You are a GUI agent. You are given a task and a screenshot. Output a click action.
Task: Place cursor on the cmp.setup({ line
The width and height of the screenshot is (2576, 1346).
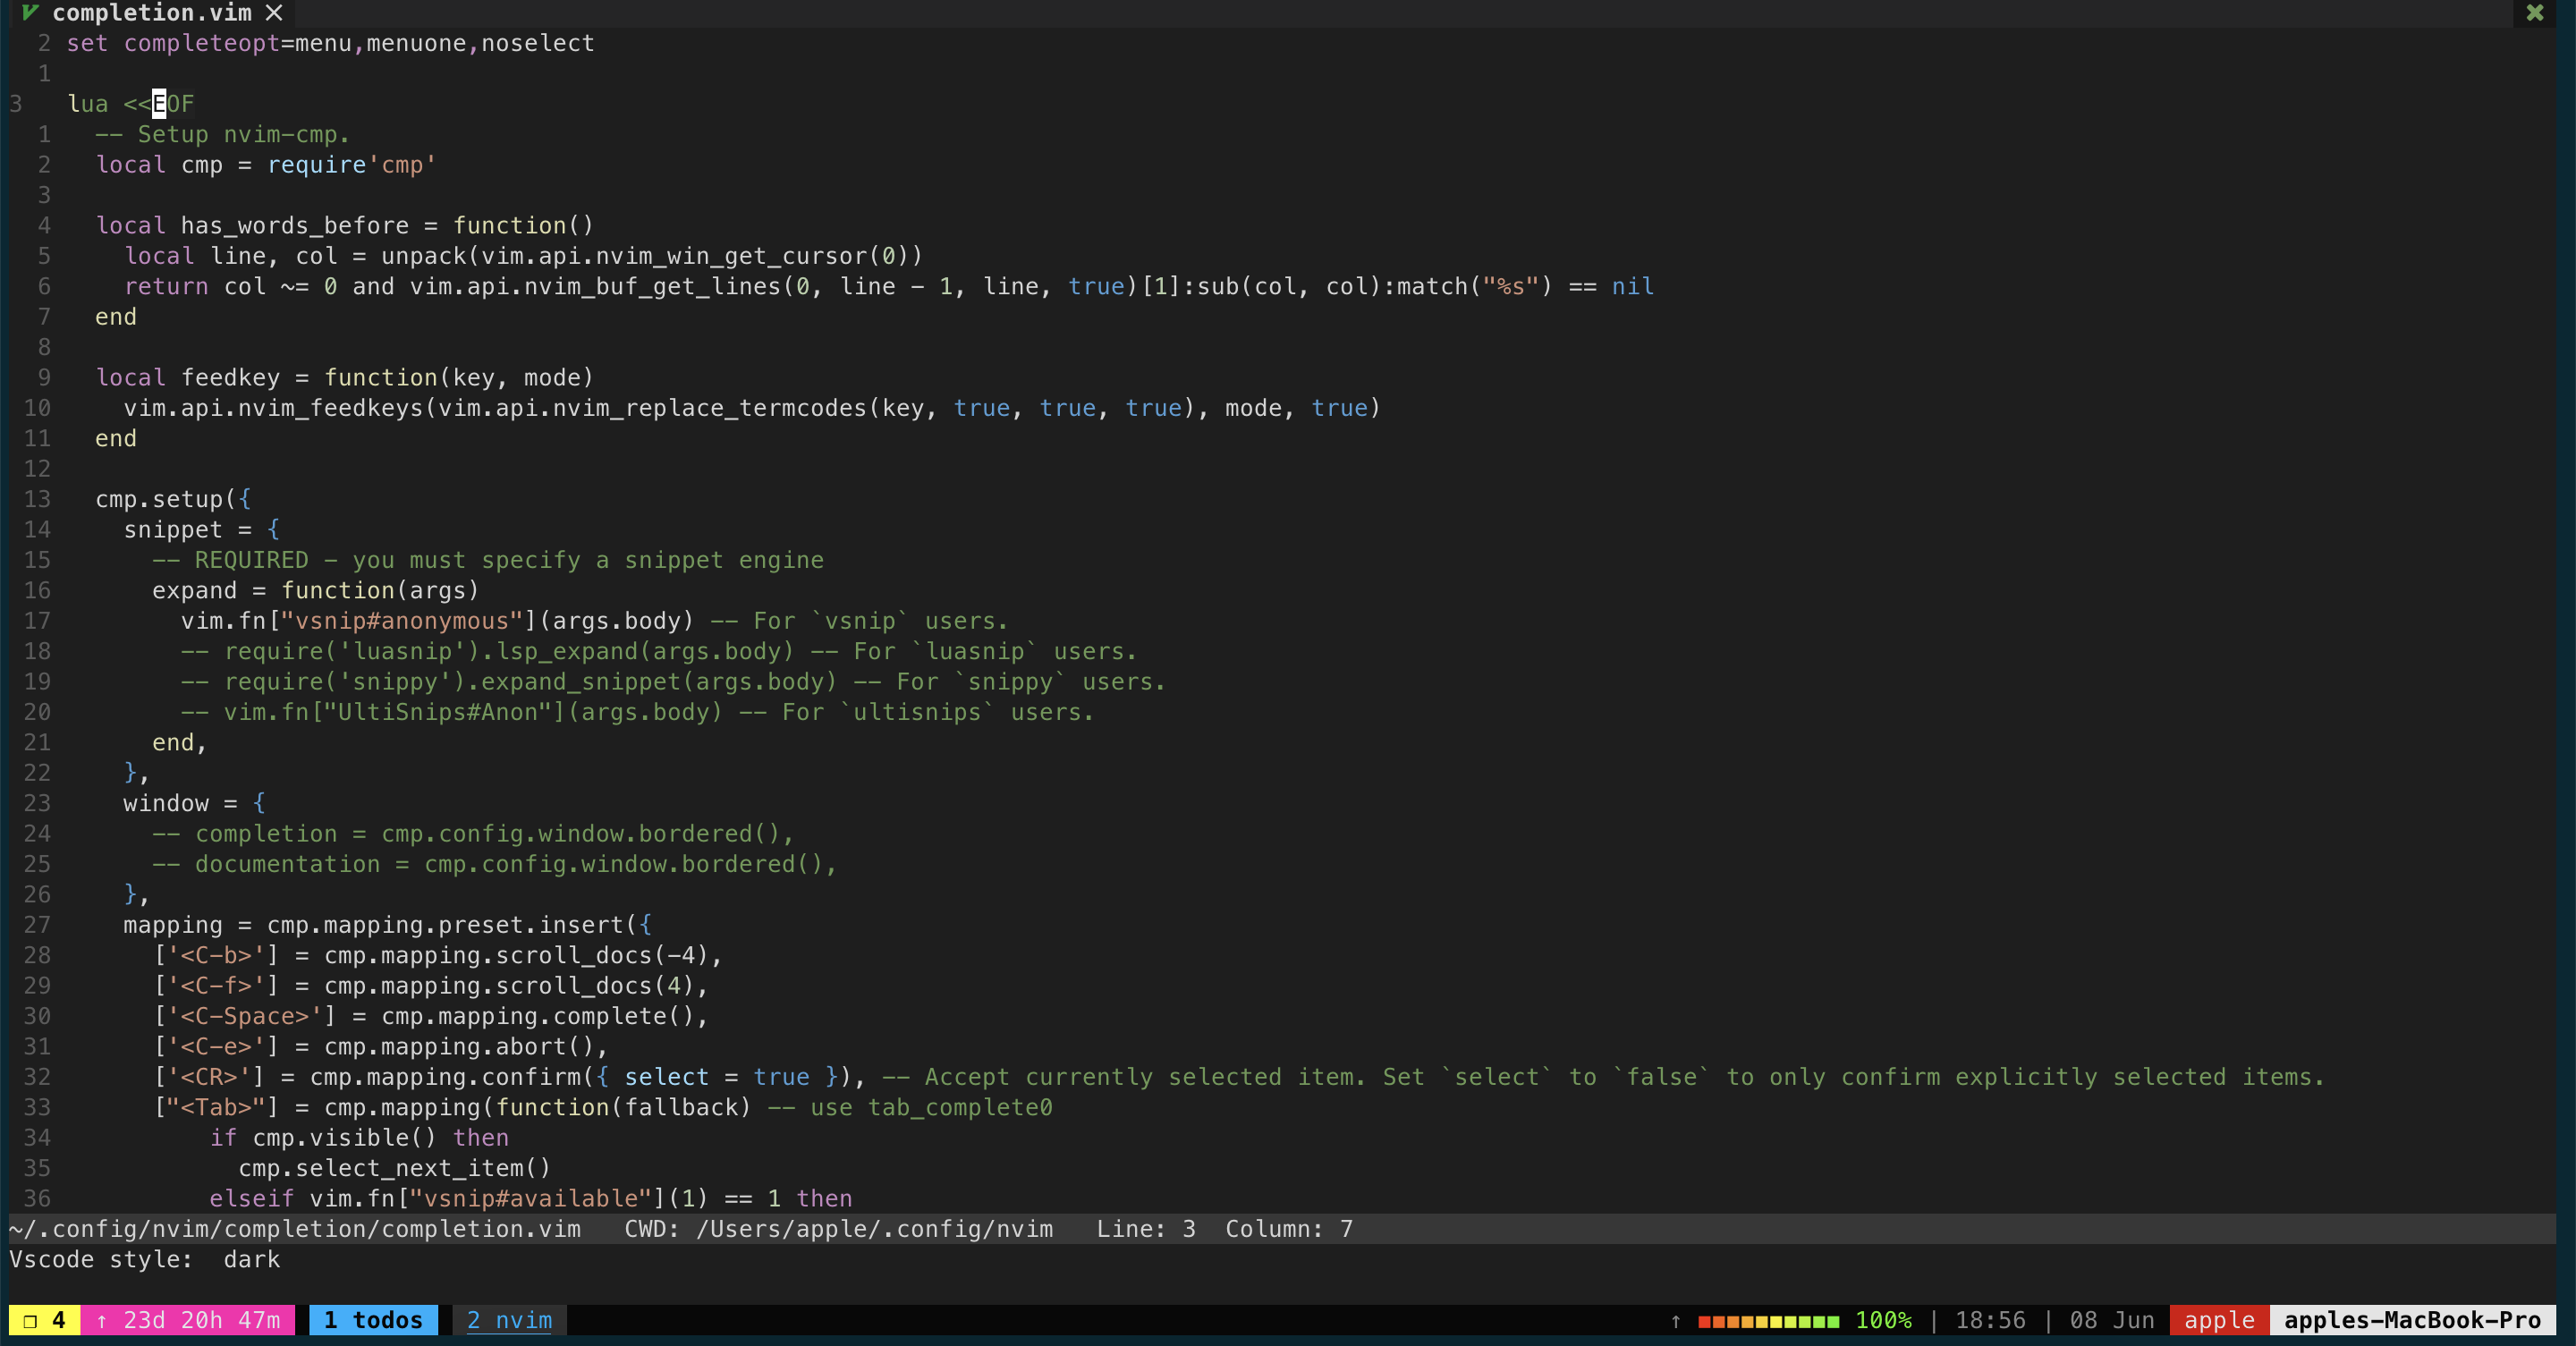172,499
